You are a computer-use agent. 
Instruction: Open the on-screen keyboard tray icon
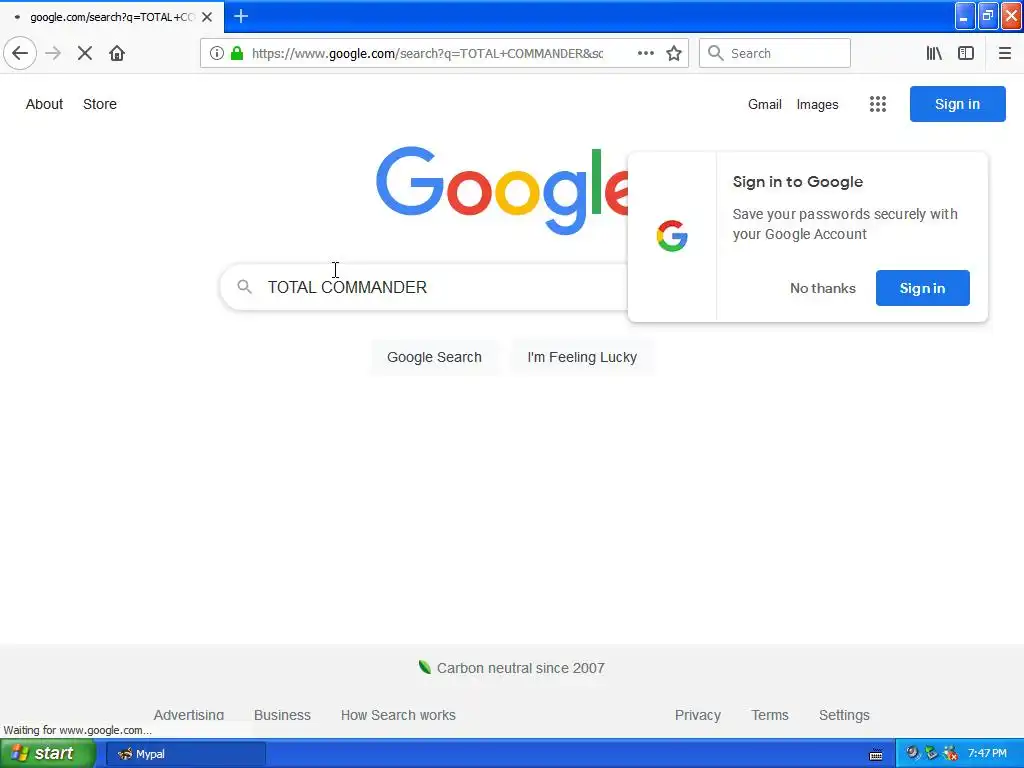click(876, 754)
